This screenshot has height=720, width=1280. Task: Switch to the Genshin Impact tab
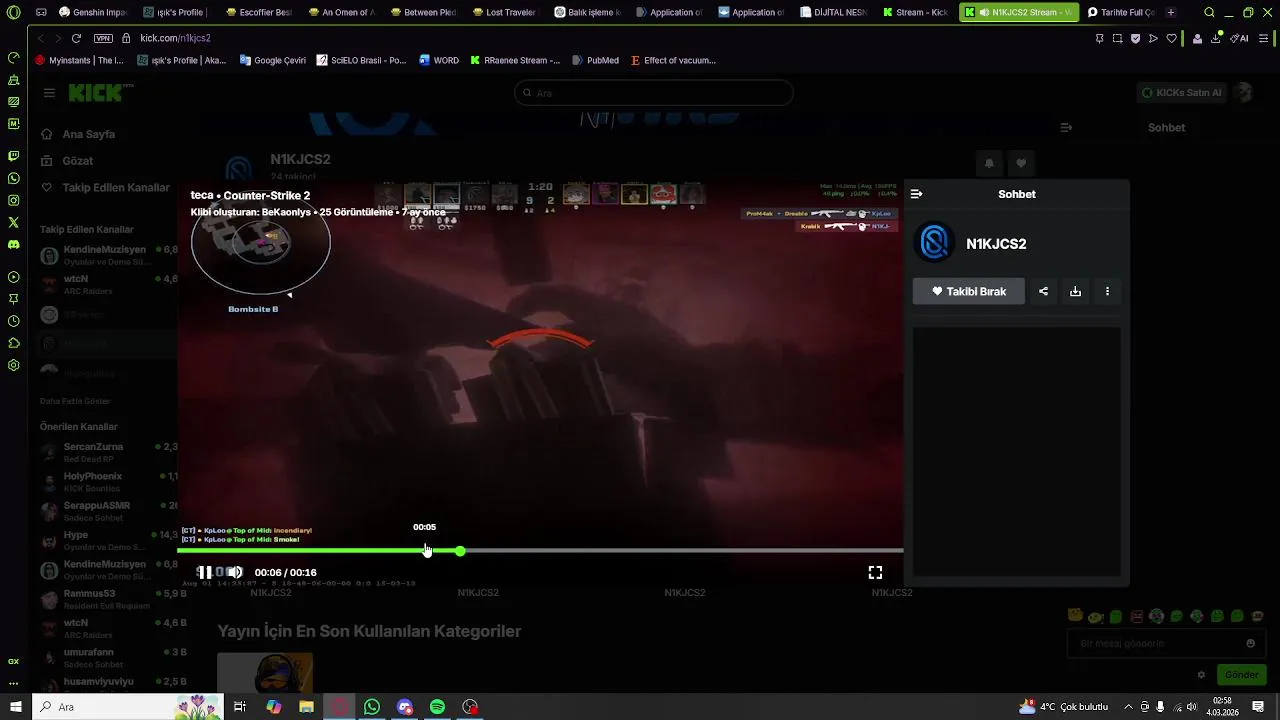[x=92, y=13]
